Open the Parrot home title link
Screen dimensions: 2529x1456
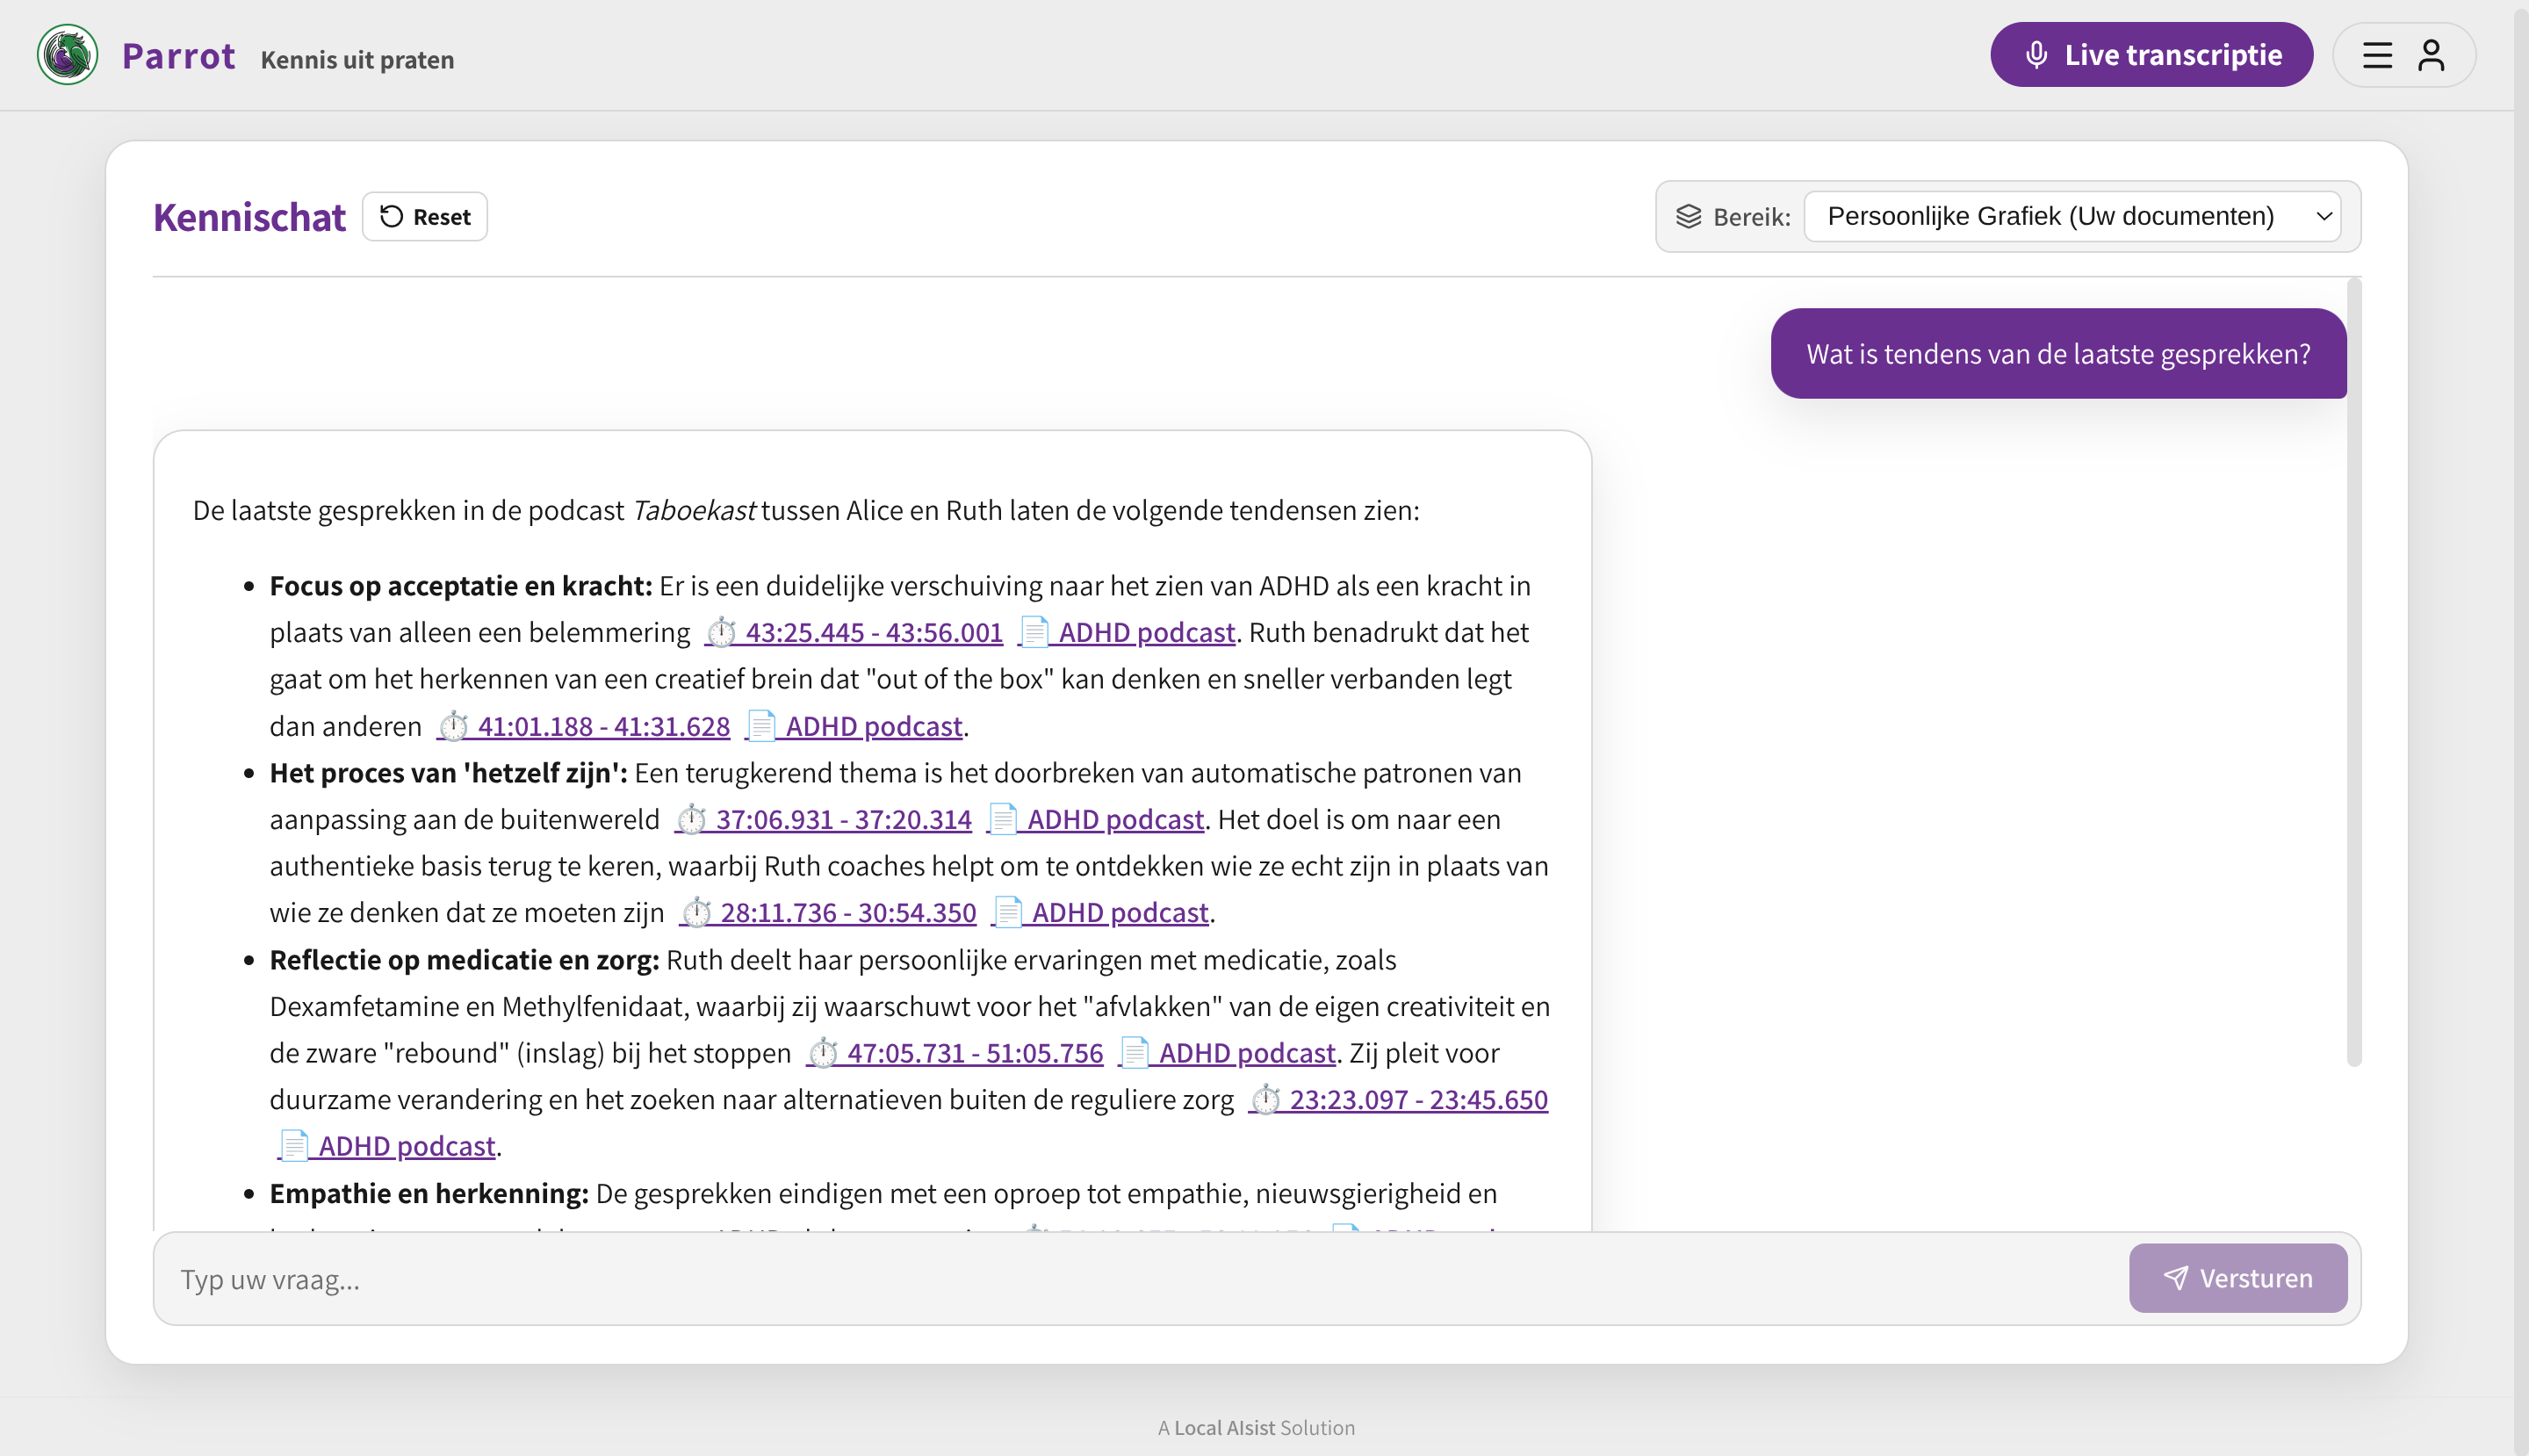[178, 56]
